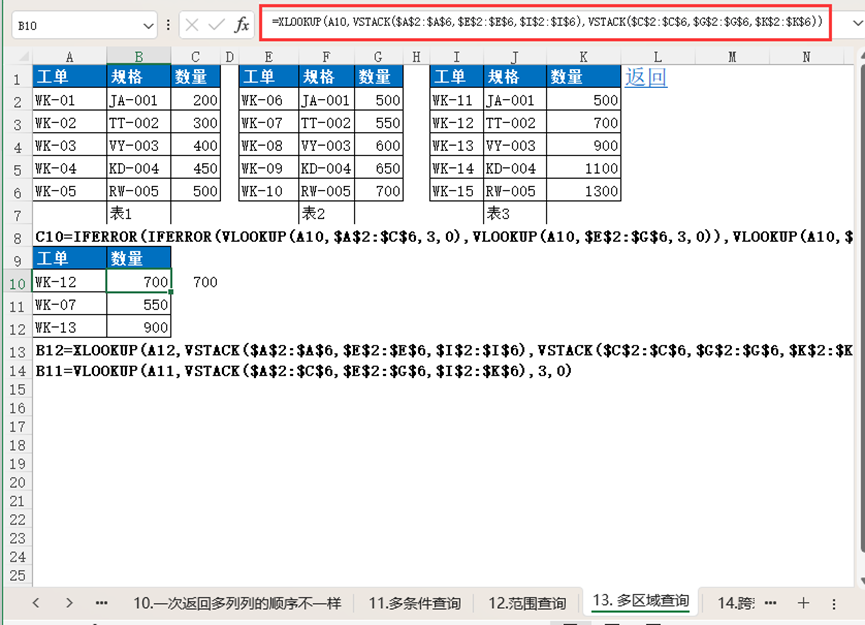Add a new sheet with plus icon
The width and height of the screenshot is (865, 625).
(x=803, y=603)
